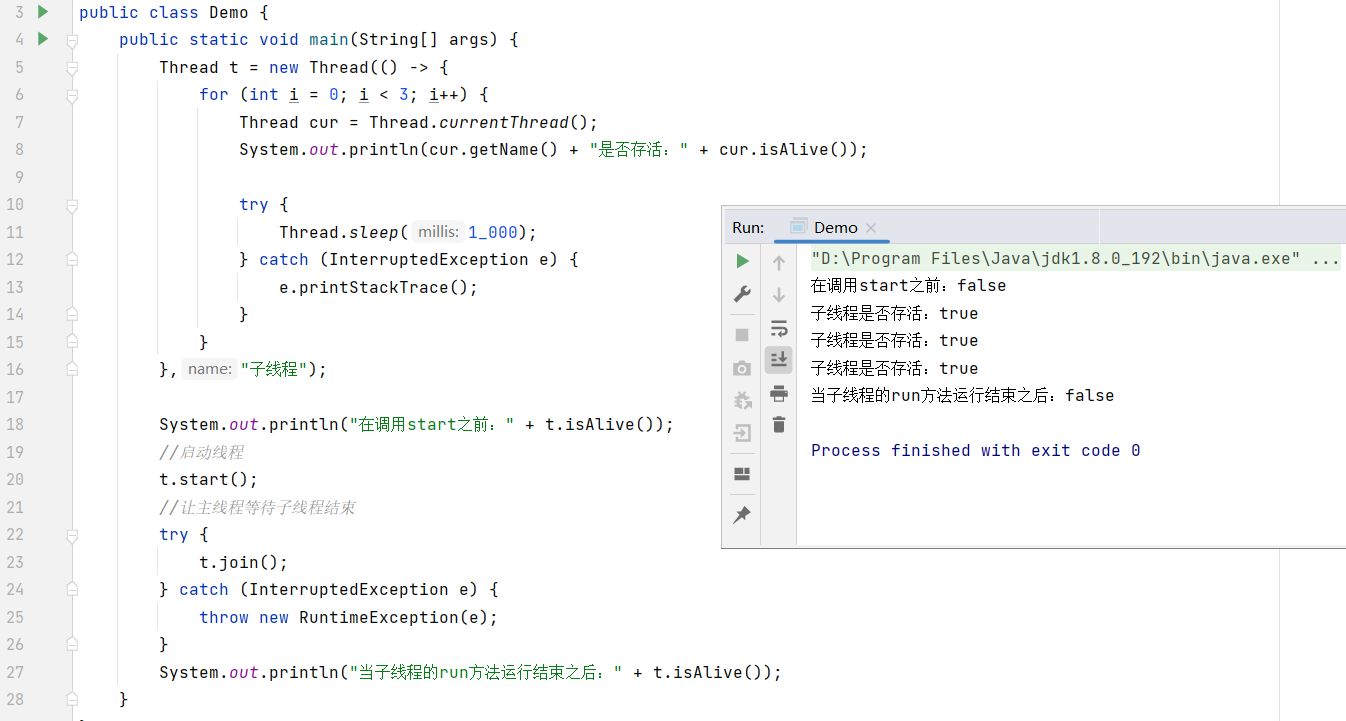The height and width of the screenshot is (721, 1346).
Task: Click the attach debugger bug icon
Action: point(742,401)
